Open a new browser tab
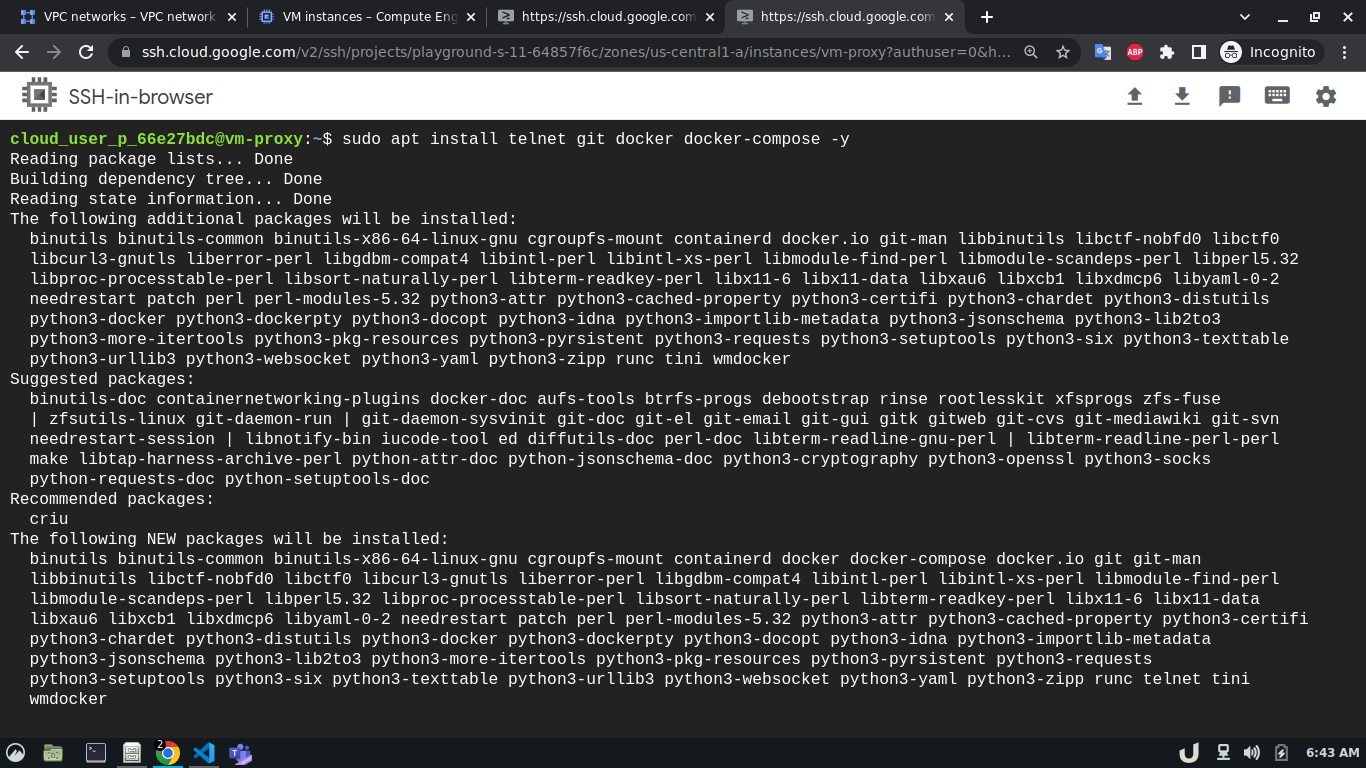 tap(987, 17)
